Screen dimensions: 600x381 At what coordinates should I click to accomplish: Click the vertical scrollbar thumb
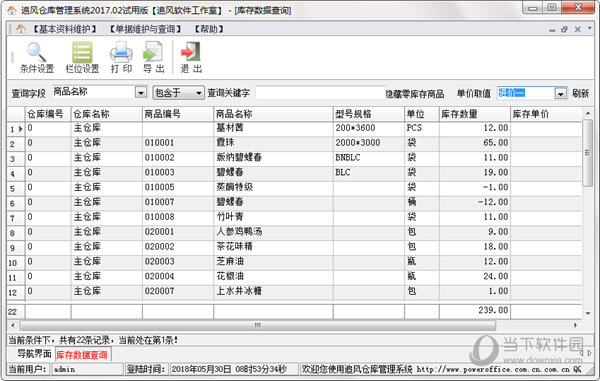587,153
